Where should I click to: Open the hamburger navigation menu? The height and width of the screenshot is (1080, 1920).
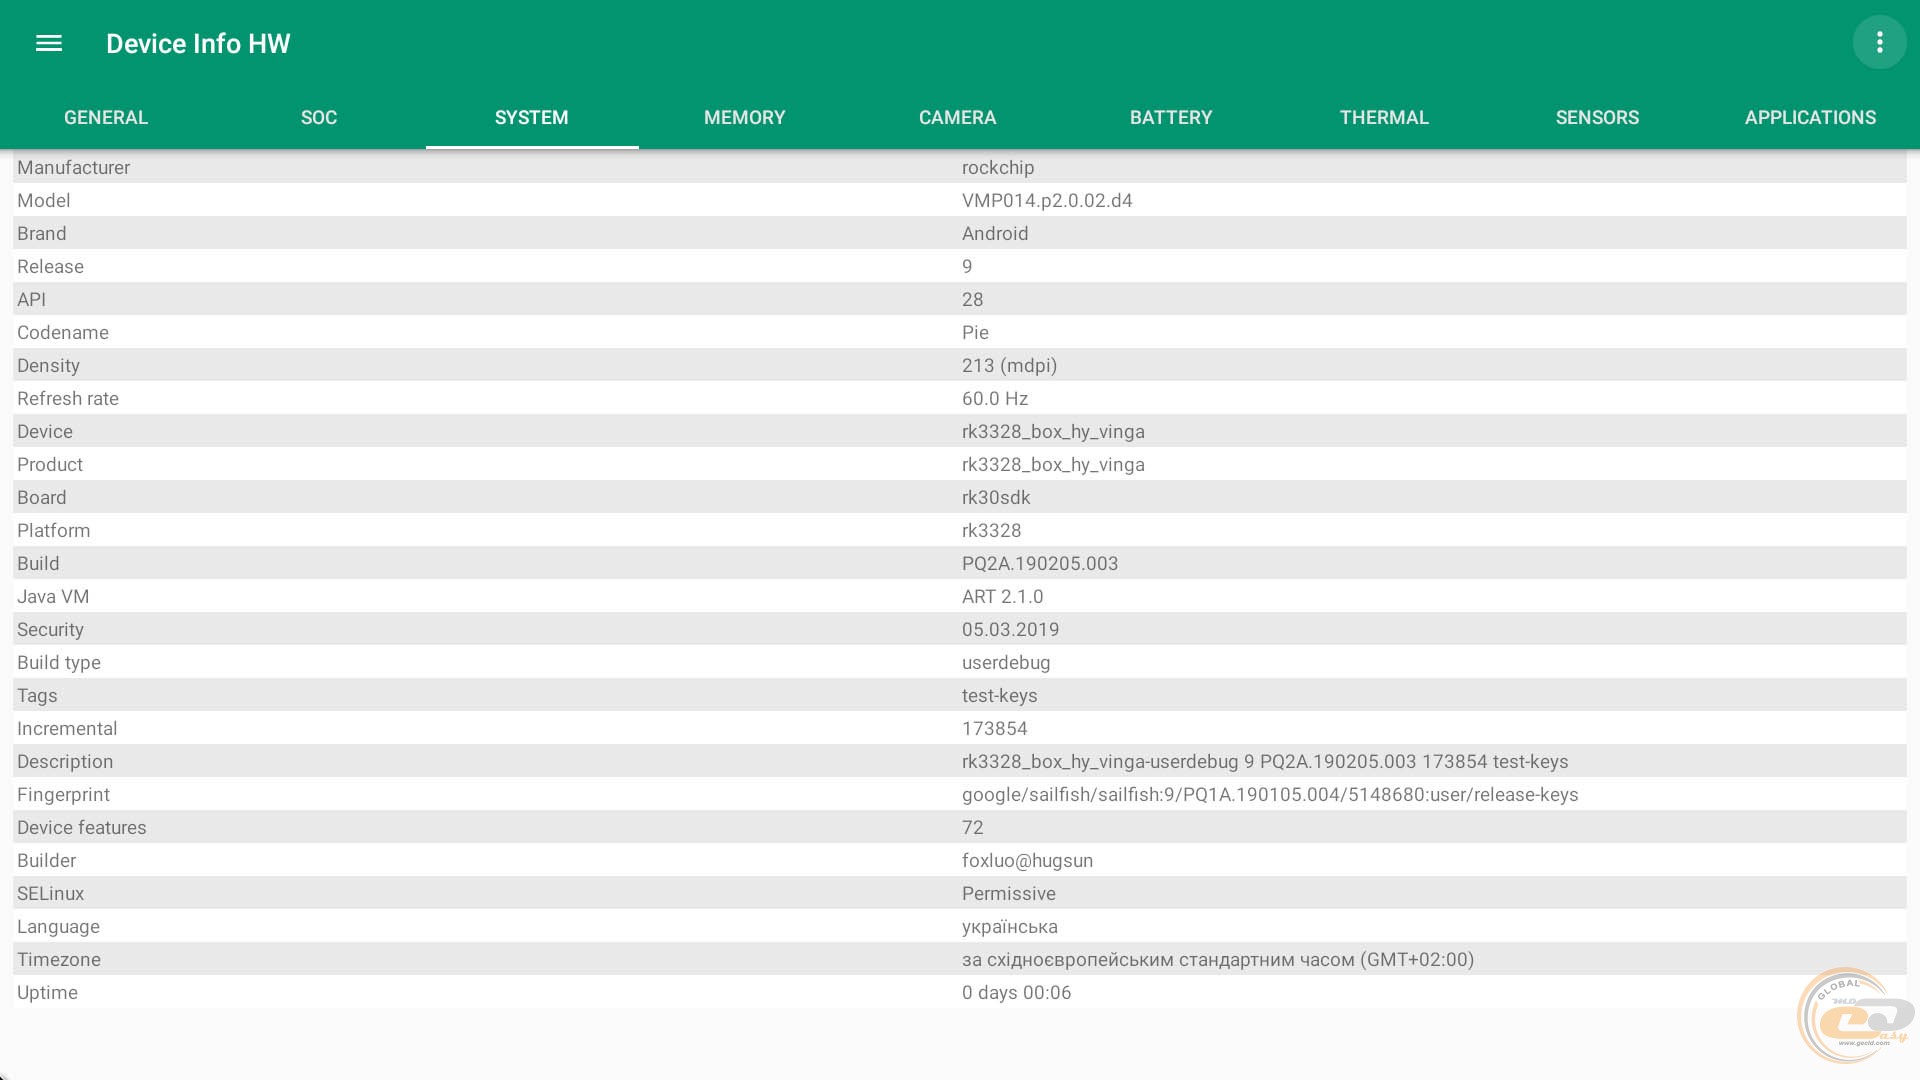pos(48,43)
